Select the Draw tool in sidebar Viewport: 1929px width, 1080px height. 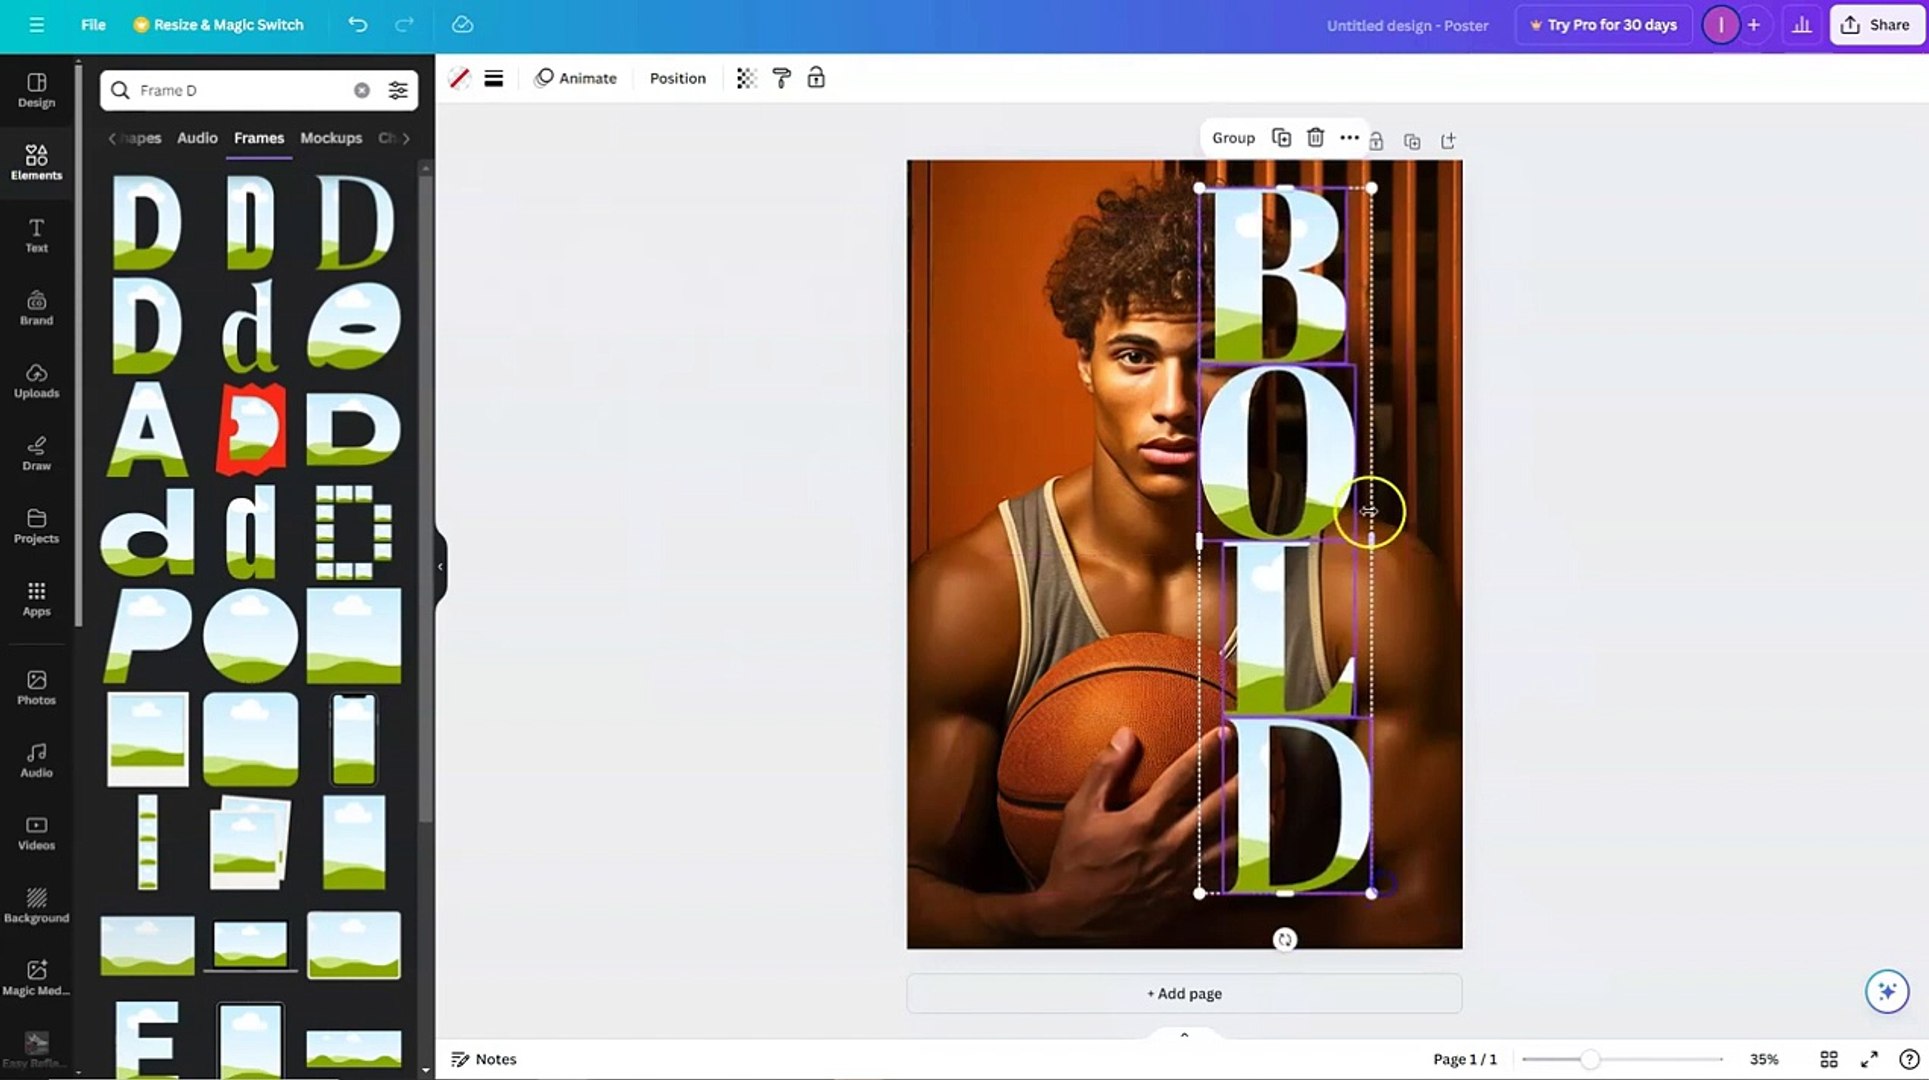pos(36,453)
